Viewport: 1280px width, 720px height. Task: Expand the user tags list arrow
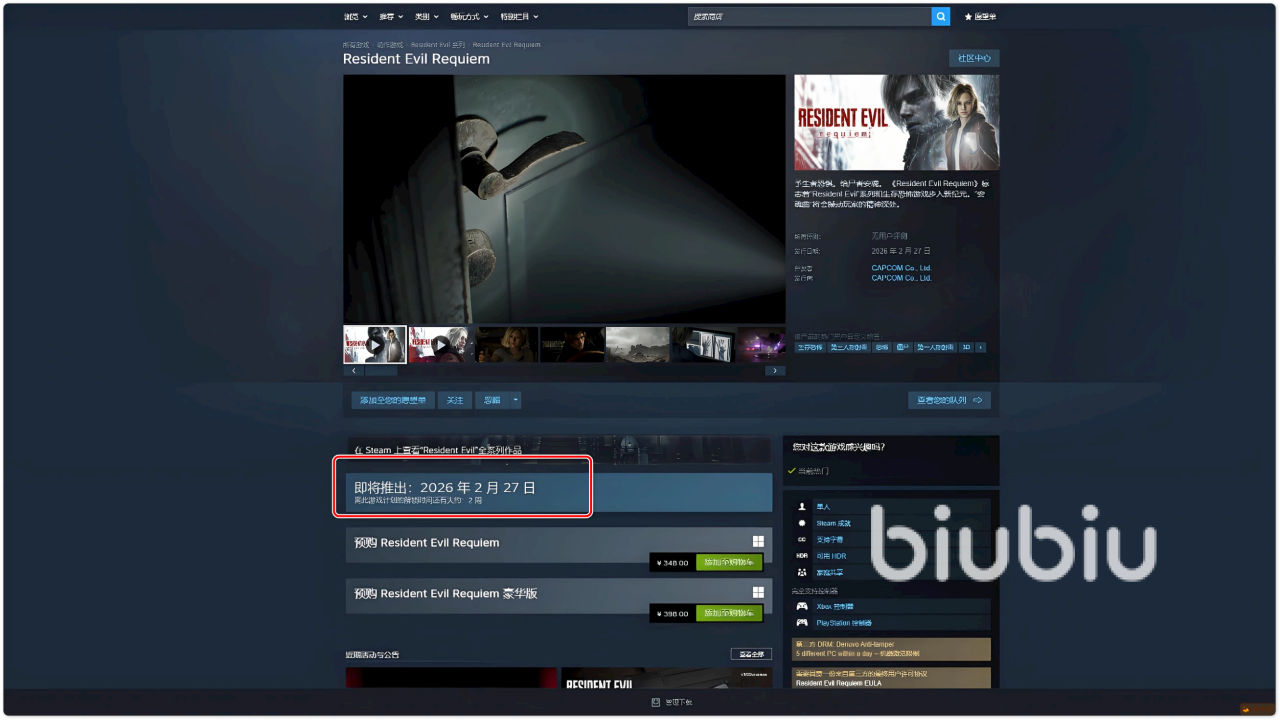tap(981, 347)
